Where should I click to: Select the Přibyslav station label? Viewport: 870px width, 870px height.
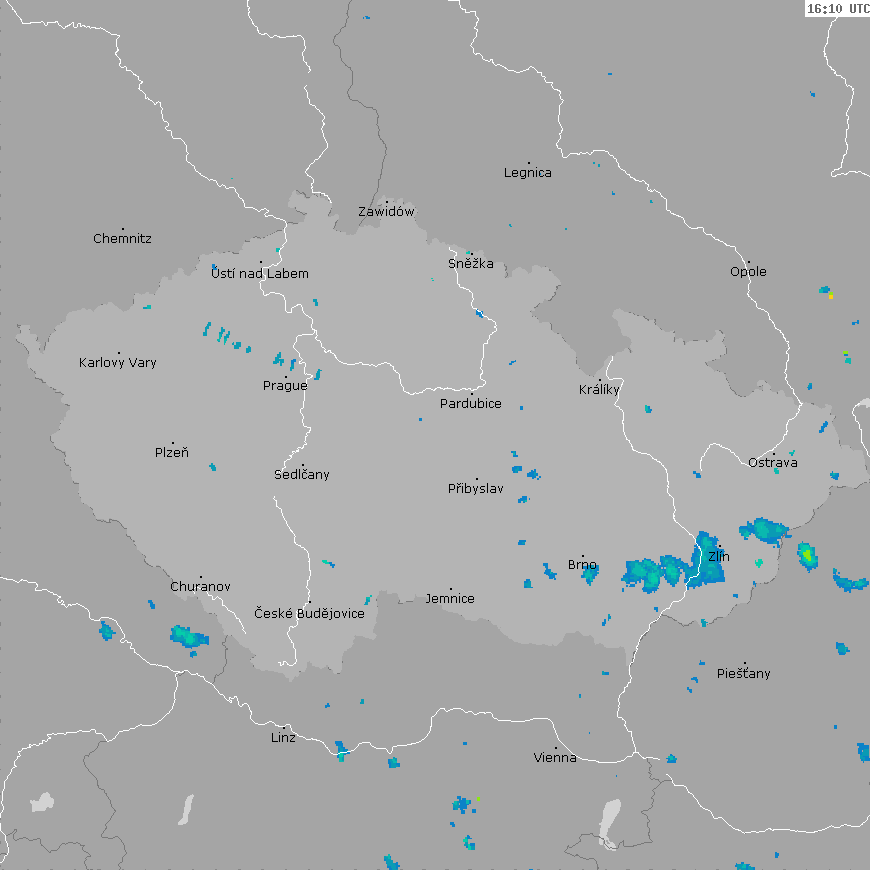476,489
